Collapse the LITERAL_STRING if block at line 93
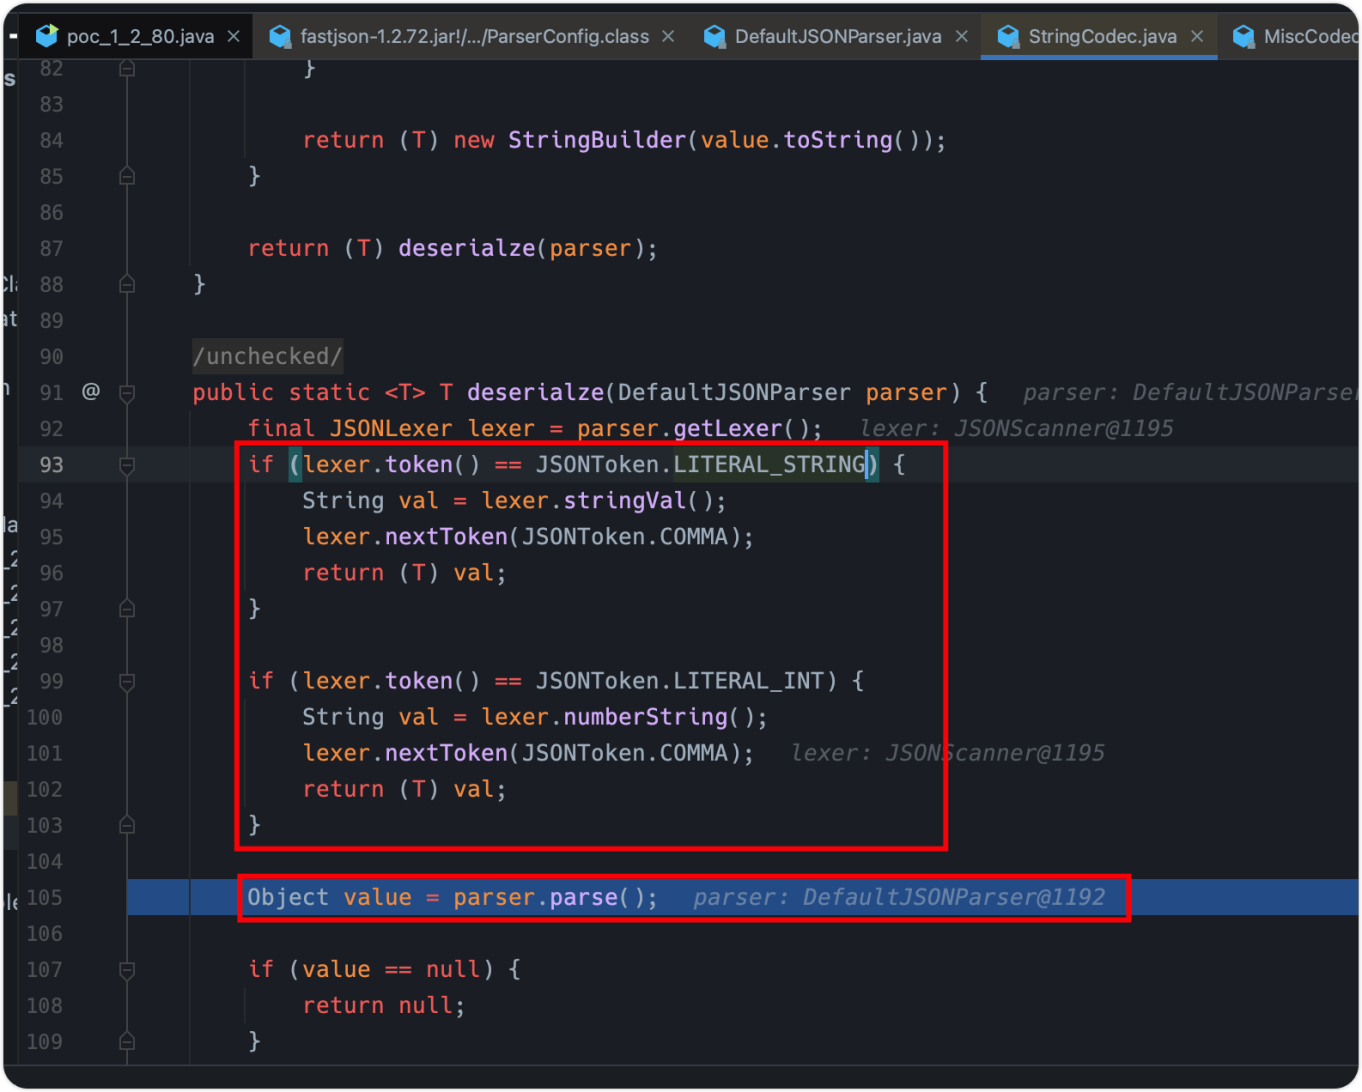 point(127,464)
